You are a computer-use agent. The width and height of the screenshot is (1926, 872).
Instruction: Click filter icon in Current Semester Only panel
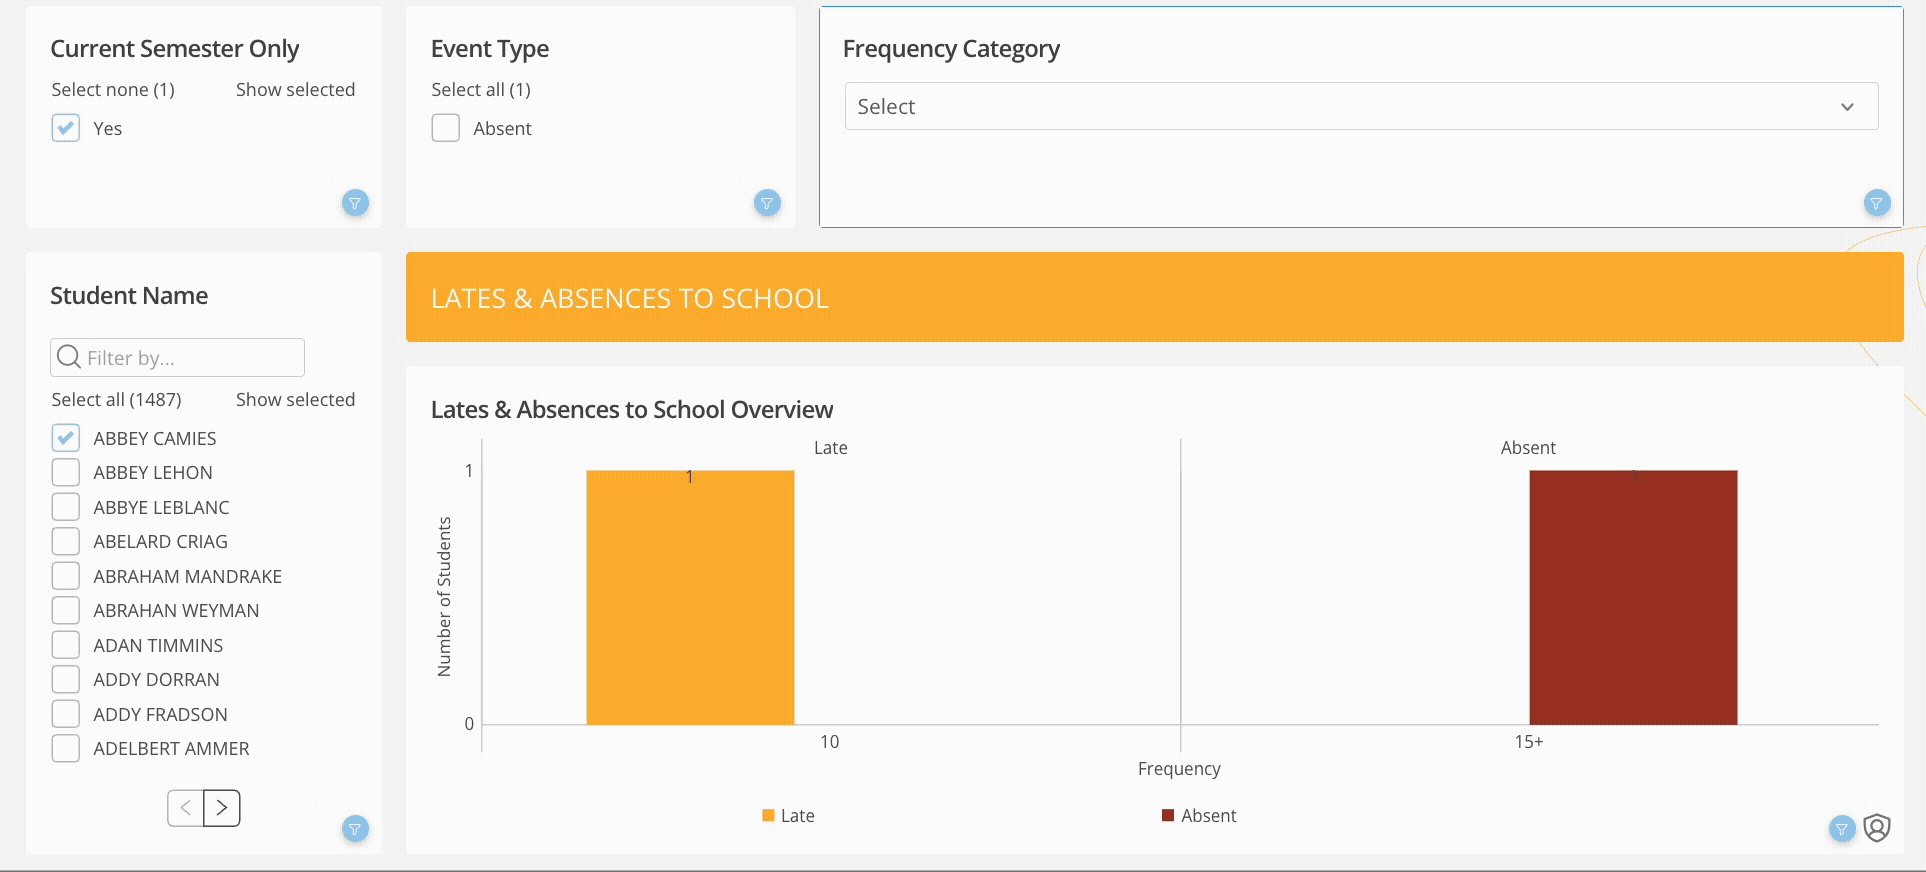355,203
